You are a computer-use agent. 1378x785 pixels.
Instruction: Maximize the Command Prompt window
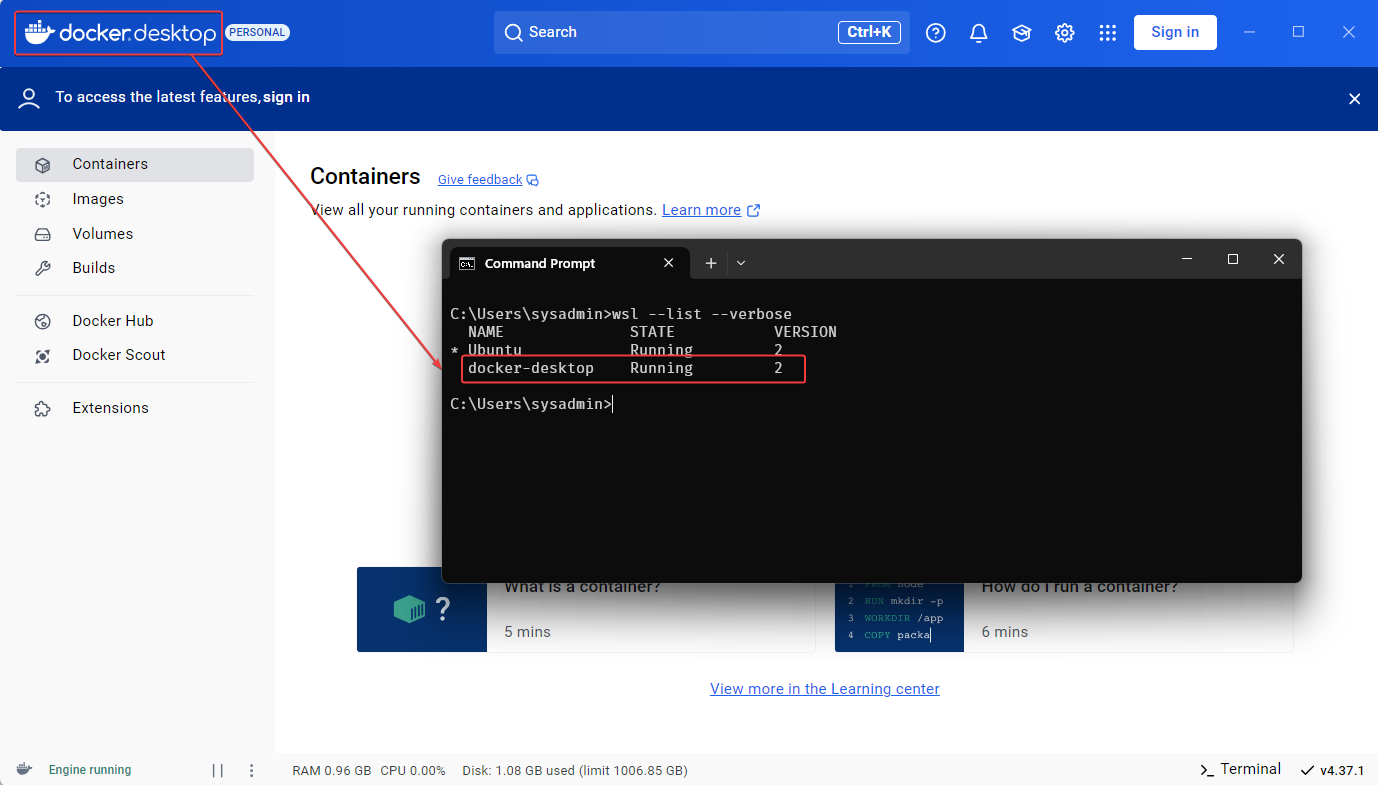[x=1233, y=259]
